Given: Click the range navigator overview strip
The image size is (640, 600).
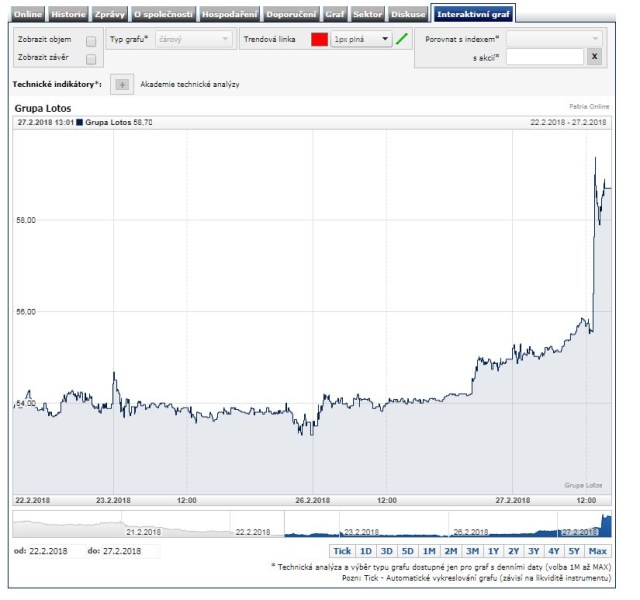Looking at the screenshot, I should [310, 524].
